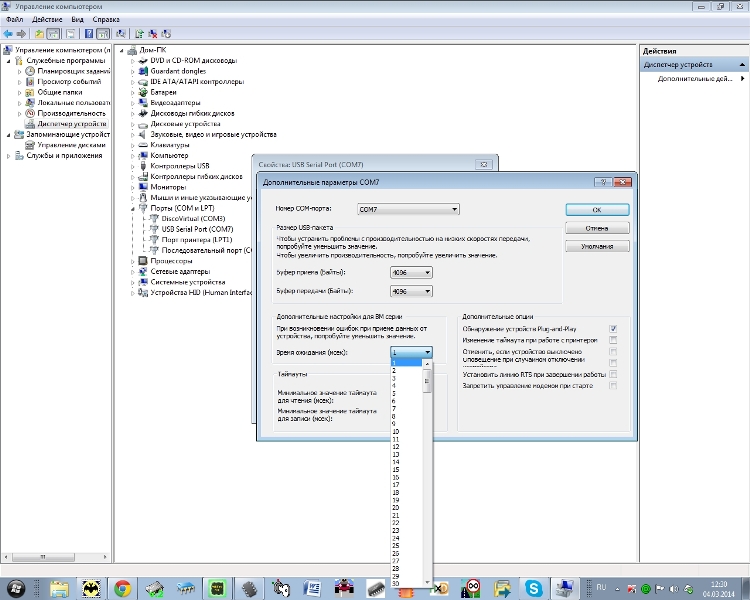Enable RTS line on close checkbox

coord(613,374)
